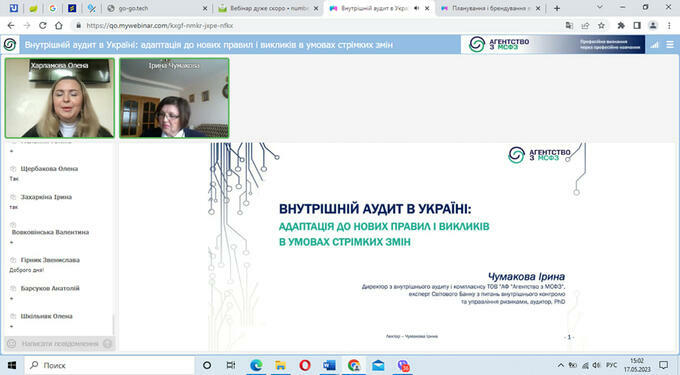The image size is (680, 375).
Task: Go forward in browser history
Action: (x=27, y=26)
